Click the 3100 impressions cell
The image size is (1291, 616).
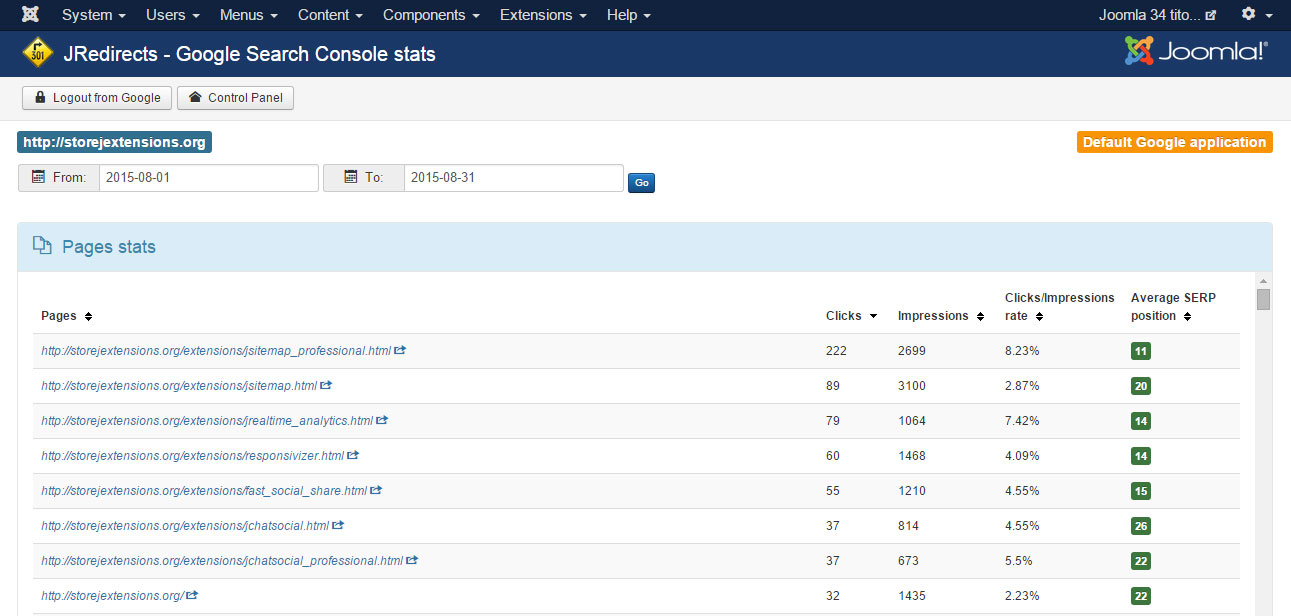pyautogui.click(x=912, y=386)
